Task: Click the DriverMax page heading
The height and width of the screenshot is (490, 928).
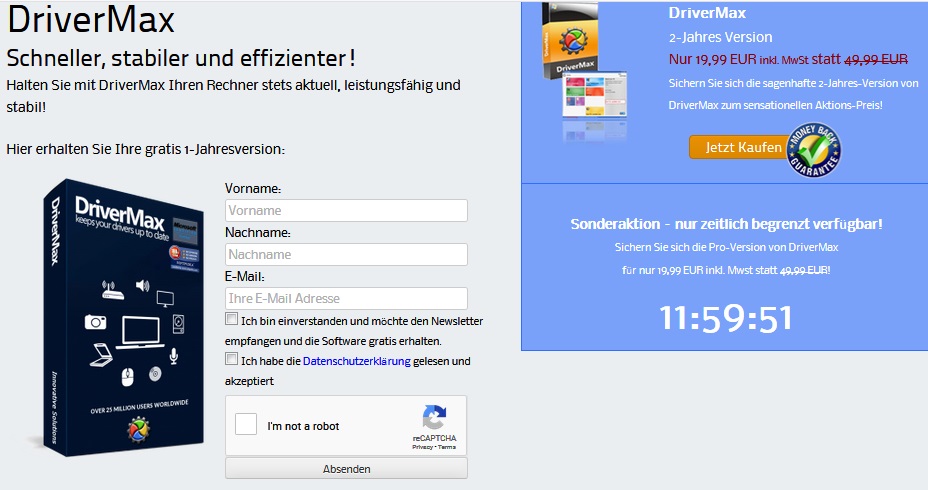Action: pyautogui.click(x=91, y=19)
